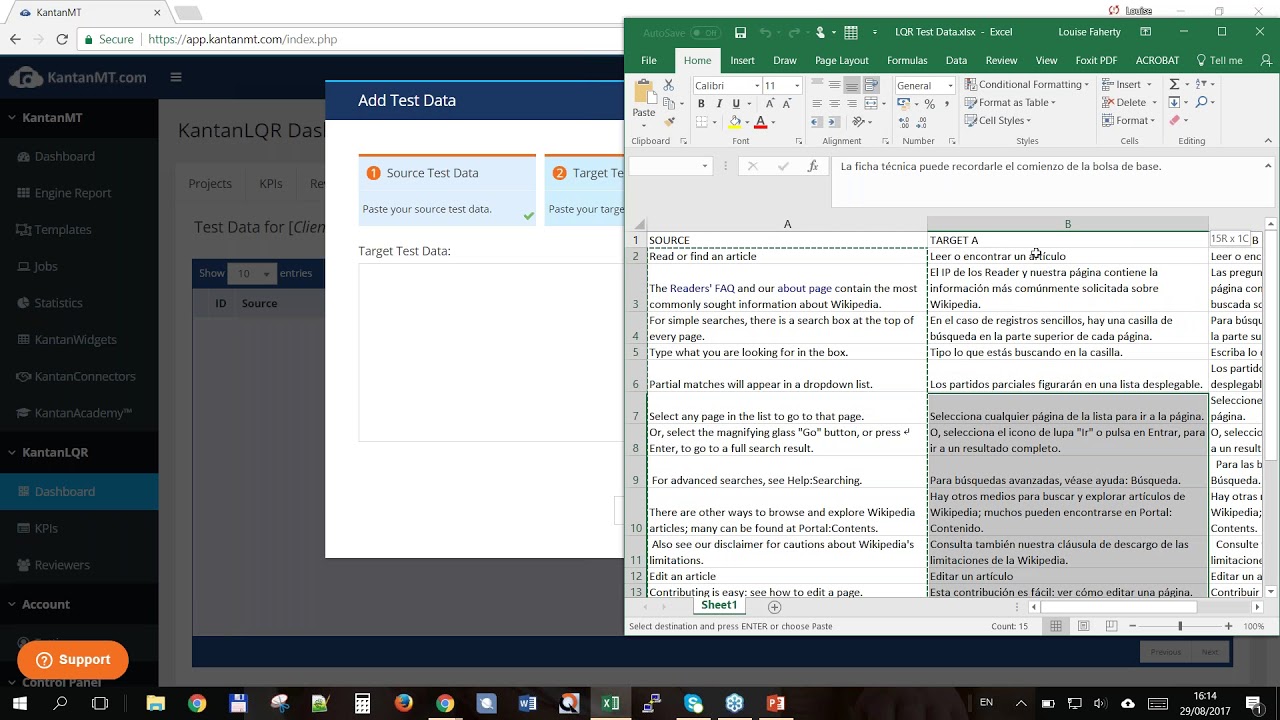
Task: Open Find & Select with the magnifier icon
Action: 1201,103
